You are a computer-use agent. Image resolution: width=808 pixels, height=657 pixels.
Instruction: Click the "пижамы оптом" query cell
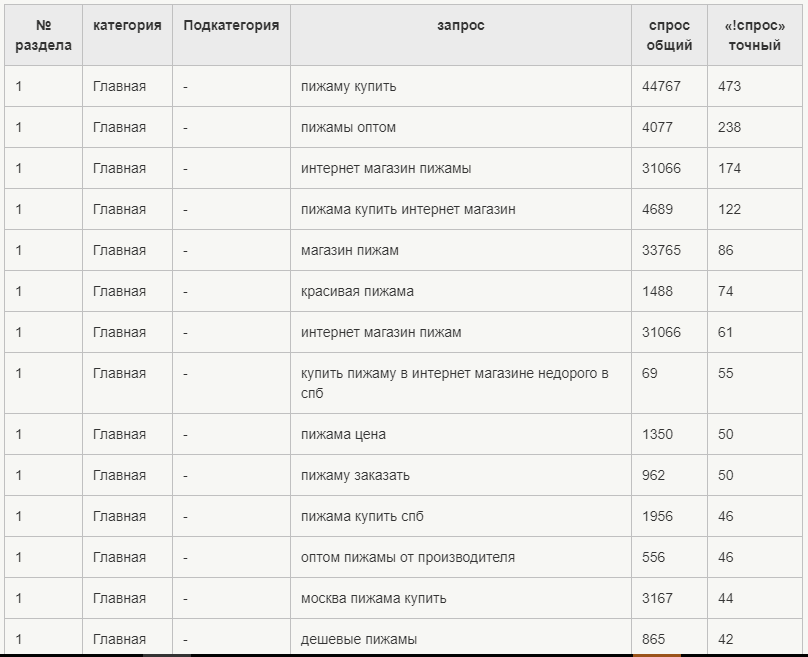pos(349,127)
